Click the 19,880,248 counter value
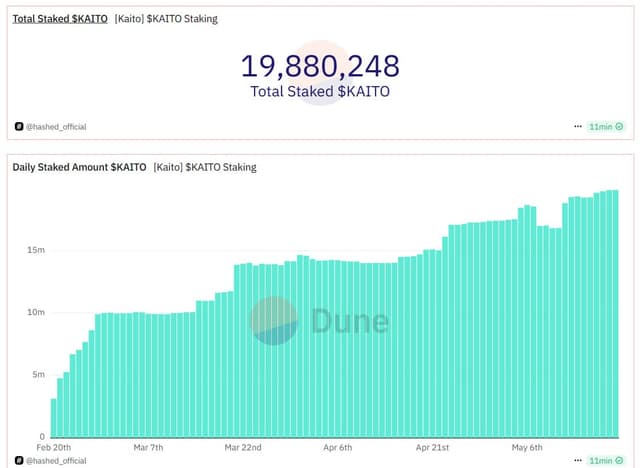 pyautogui.click(x=320, y=66)
